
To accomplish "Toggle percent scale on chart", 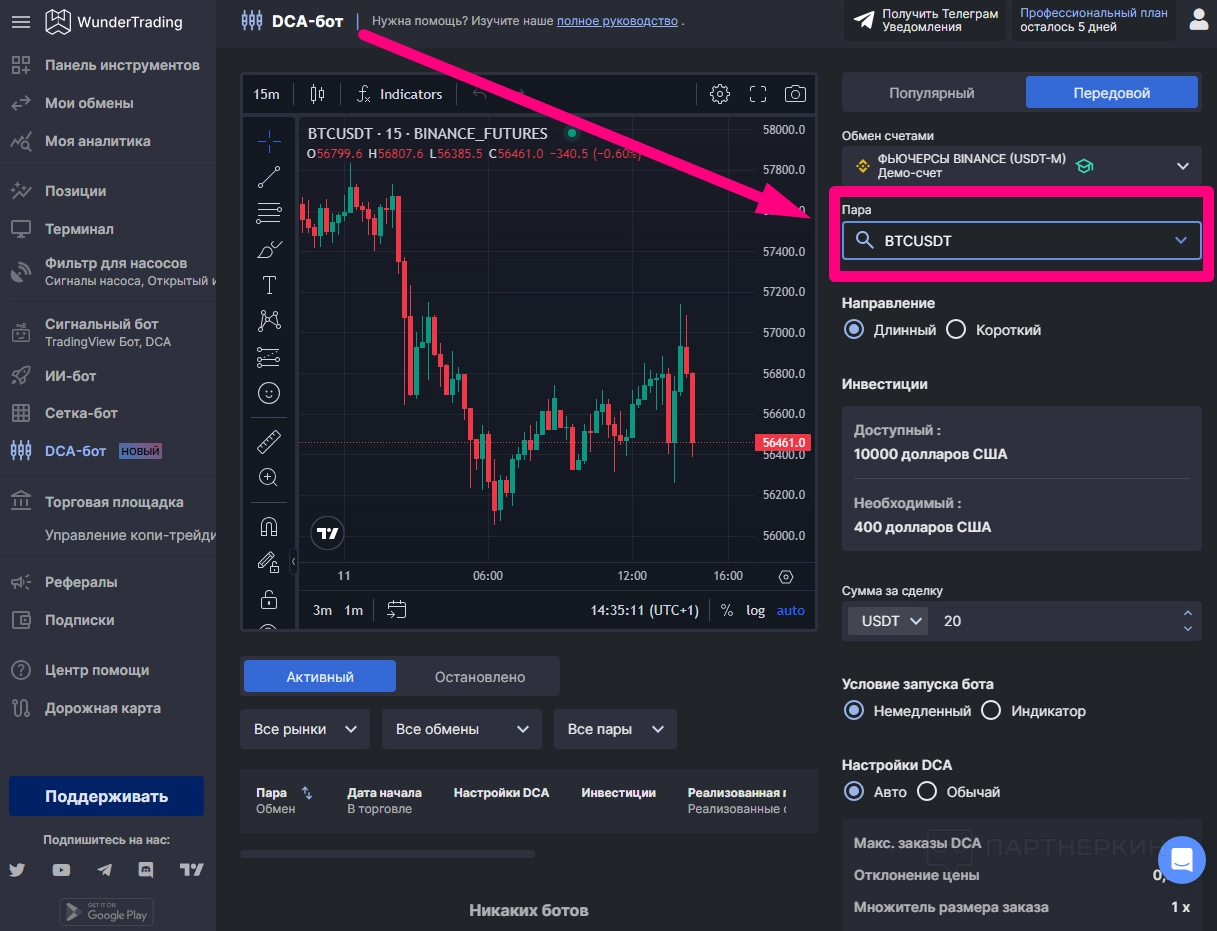I will point(727,610).
